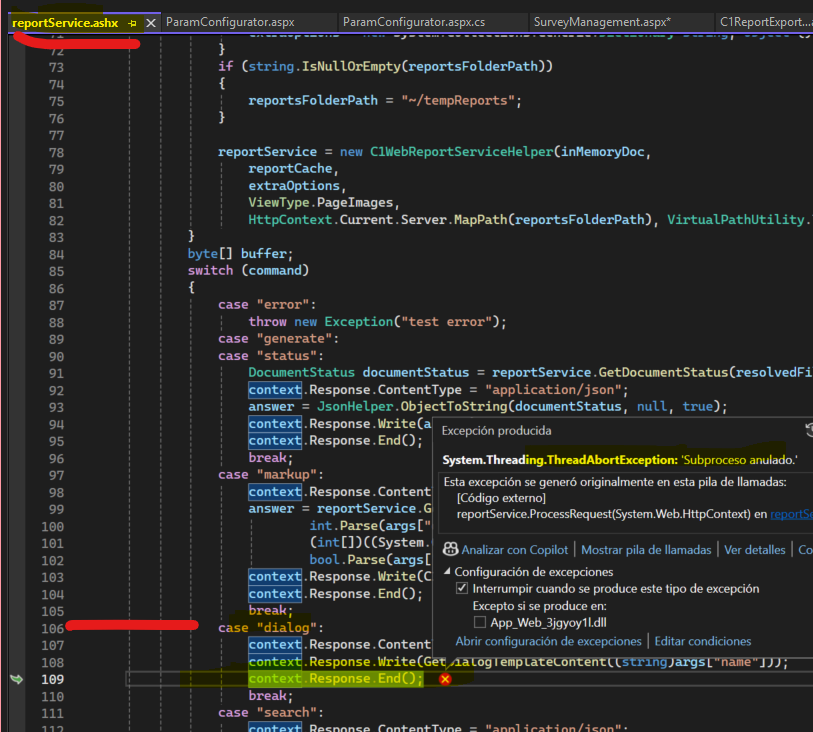Switch to SurveyManagement.aspx tab
This screenshot has width=813, height=732.
[x=601, y=22]
